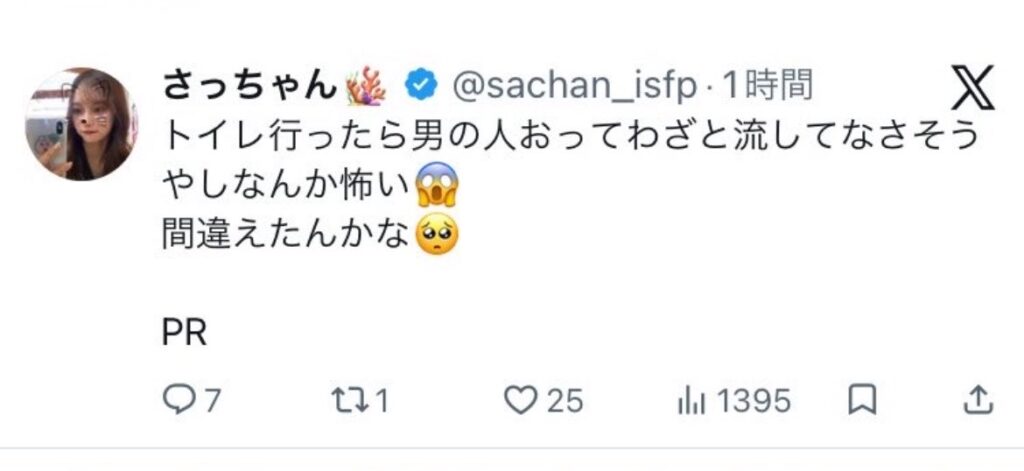Screen dimensions: 1024x471
Task: Bookmark this post by さっちゃん
Action: tap(861, 400)
